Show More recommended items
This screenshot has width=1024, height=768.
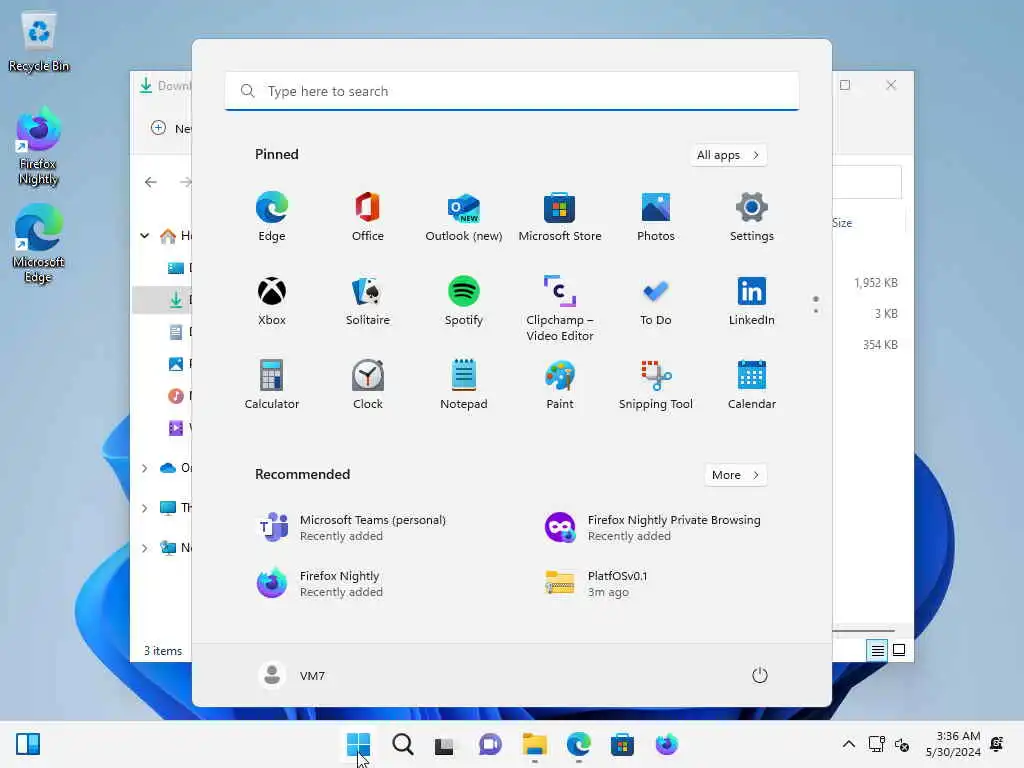(735, 475)
